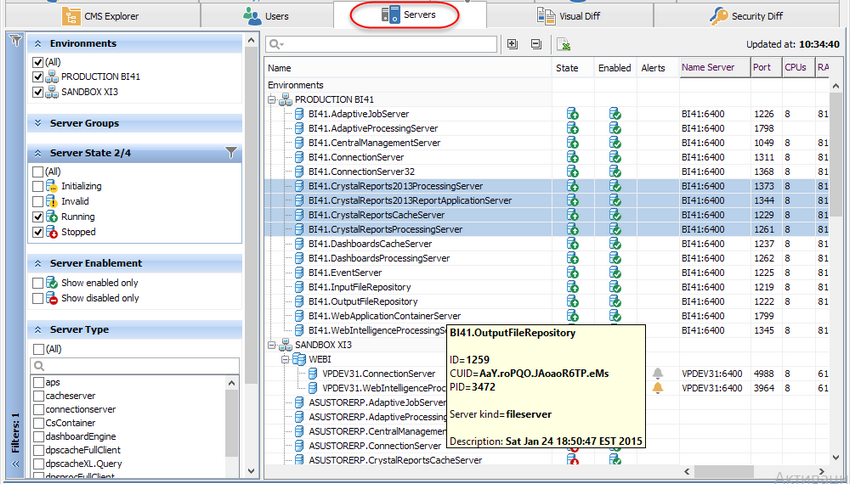This screenshot has width=850, height=484.
Task: Check the aps server type
Action: coord(38,383)
